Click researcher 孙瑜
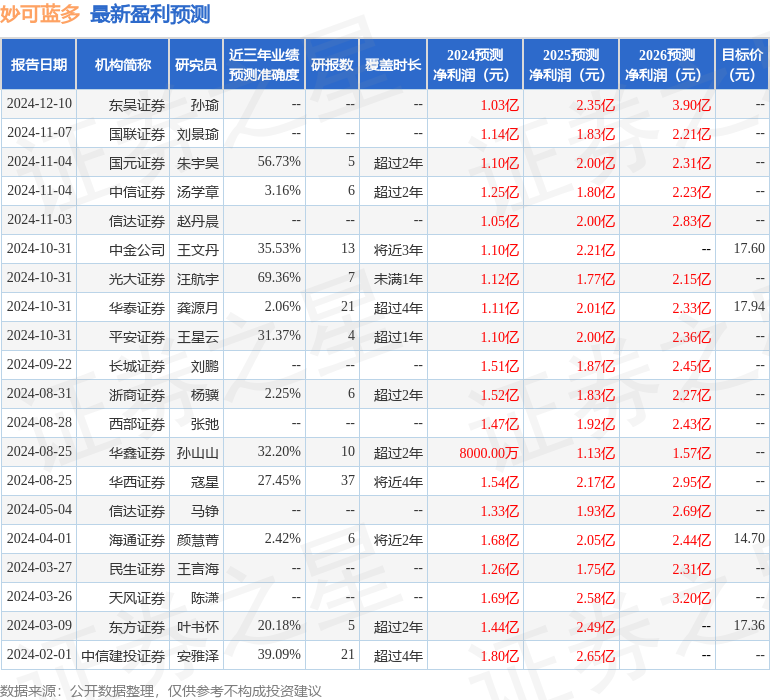The width and height of the screenshot is (770, 700). [205, 105]
